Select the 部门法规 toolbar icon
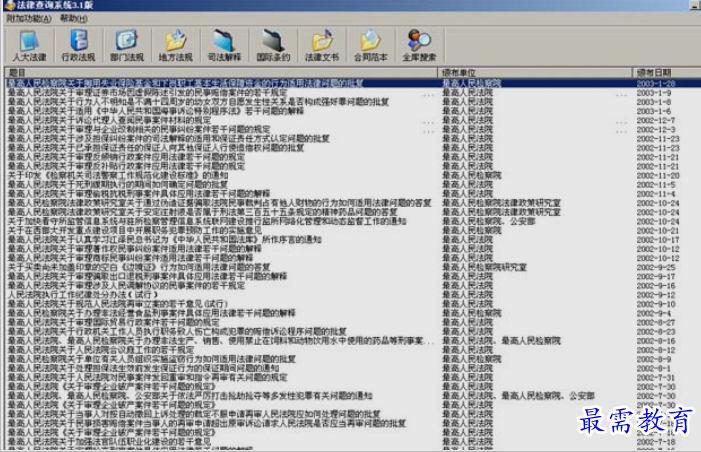The width and height of the screenshot is (701, 452). tap(127, 46)
